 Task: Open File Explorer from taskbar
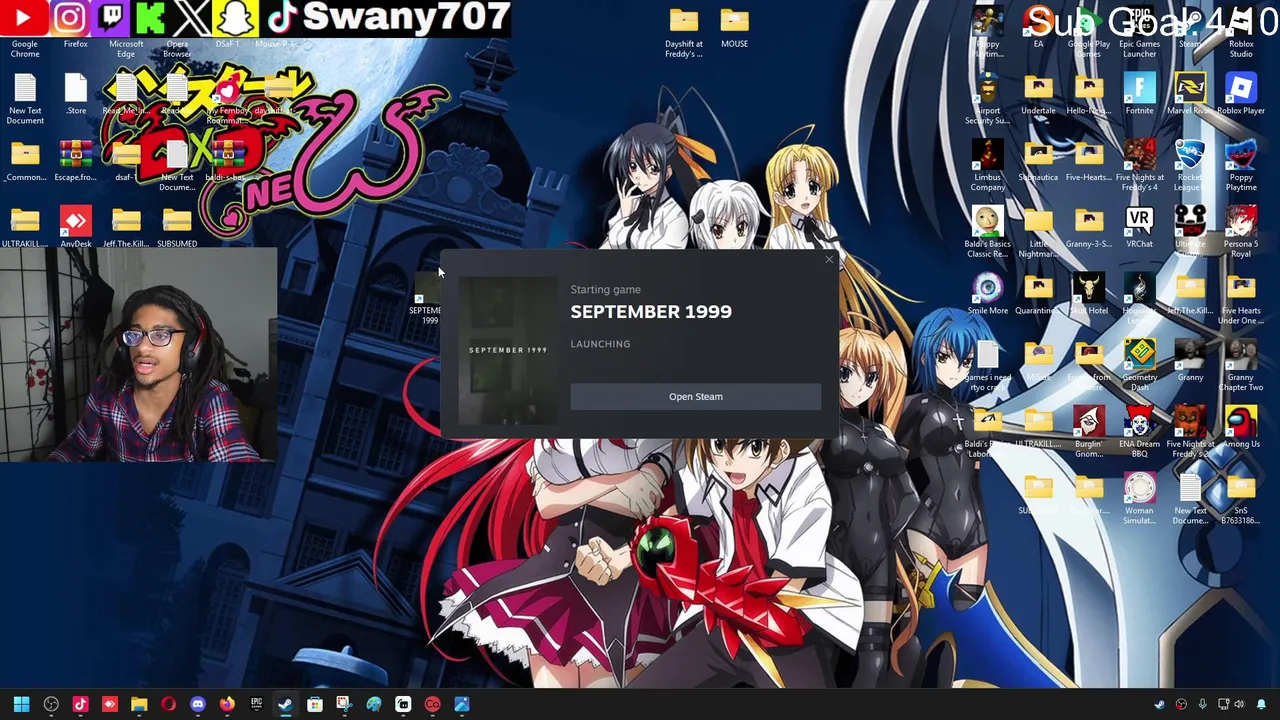[139, 704]
